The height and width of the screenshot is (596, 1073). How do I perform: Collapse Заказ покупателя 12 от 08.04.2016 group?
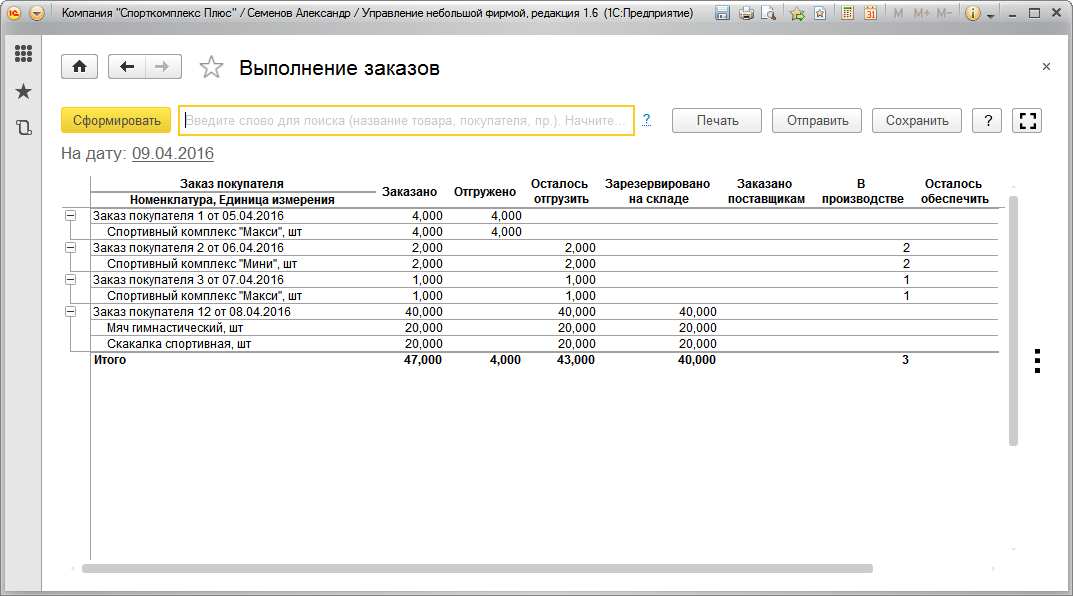[70, 312]
